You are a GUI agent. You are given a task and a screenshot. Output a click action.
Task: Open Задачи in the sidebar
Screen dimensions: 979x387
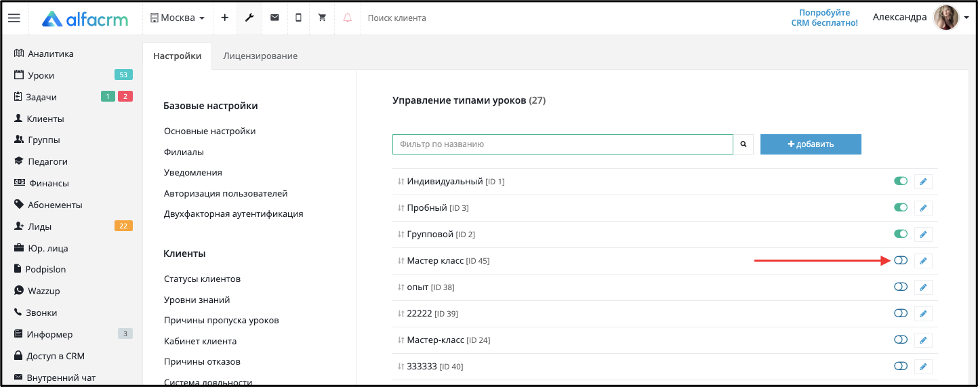point(36,97)
